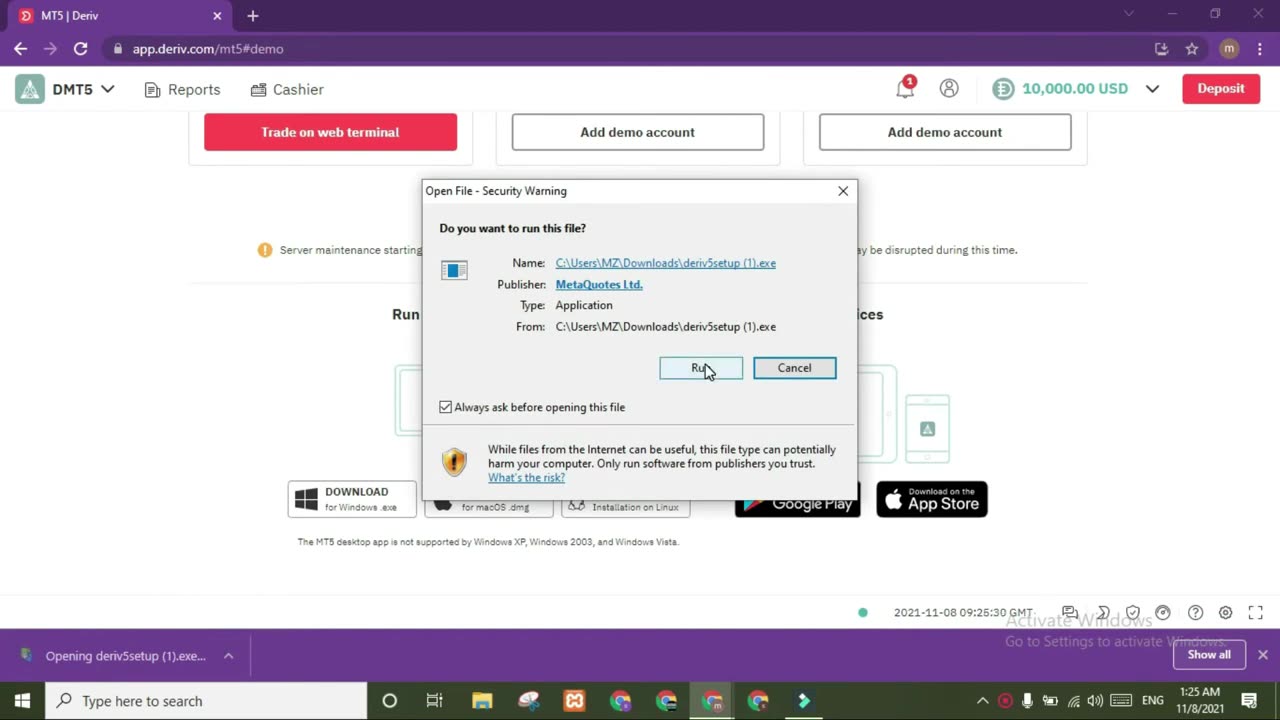Uncheck Always ask before opening this file
This screenshot has width=1280, height=720.
pos(445,407)
